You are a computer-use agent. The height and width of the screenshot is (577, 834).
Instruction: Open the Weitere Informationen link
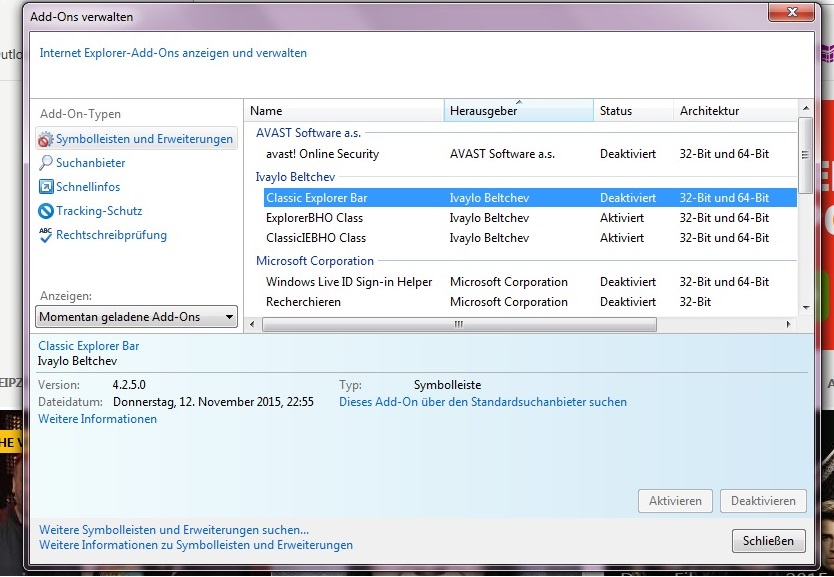click(97, 419)
